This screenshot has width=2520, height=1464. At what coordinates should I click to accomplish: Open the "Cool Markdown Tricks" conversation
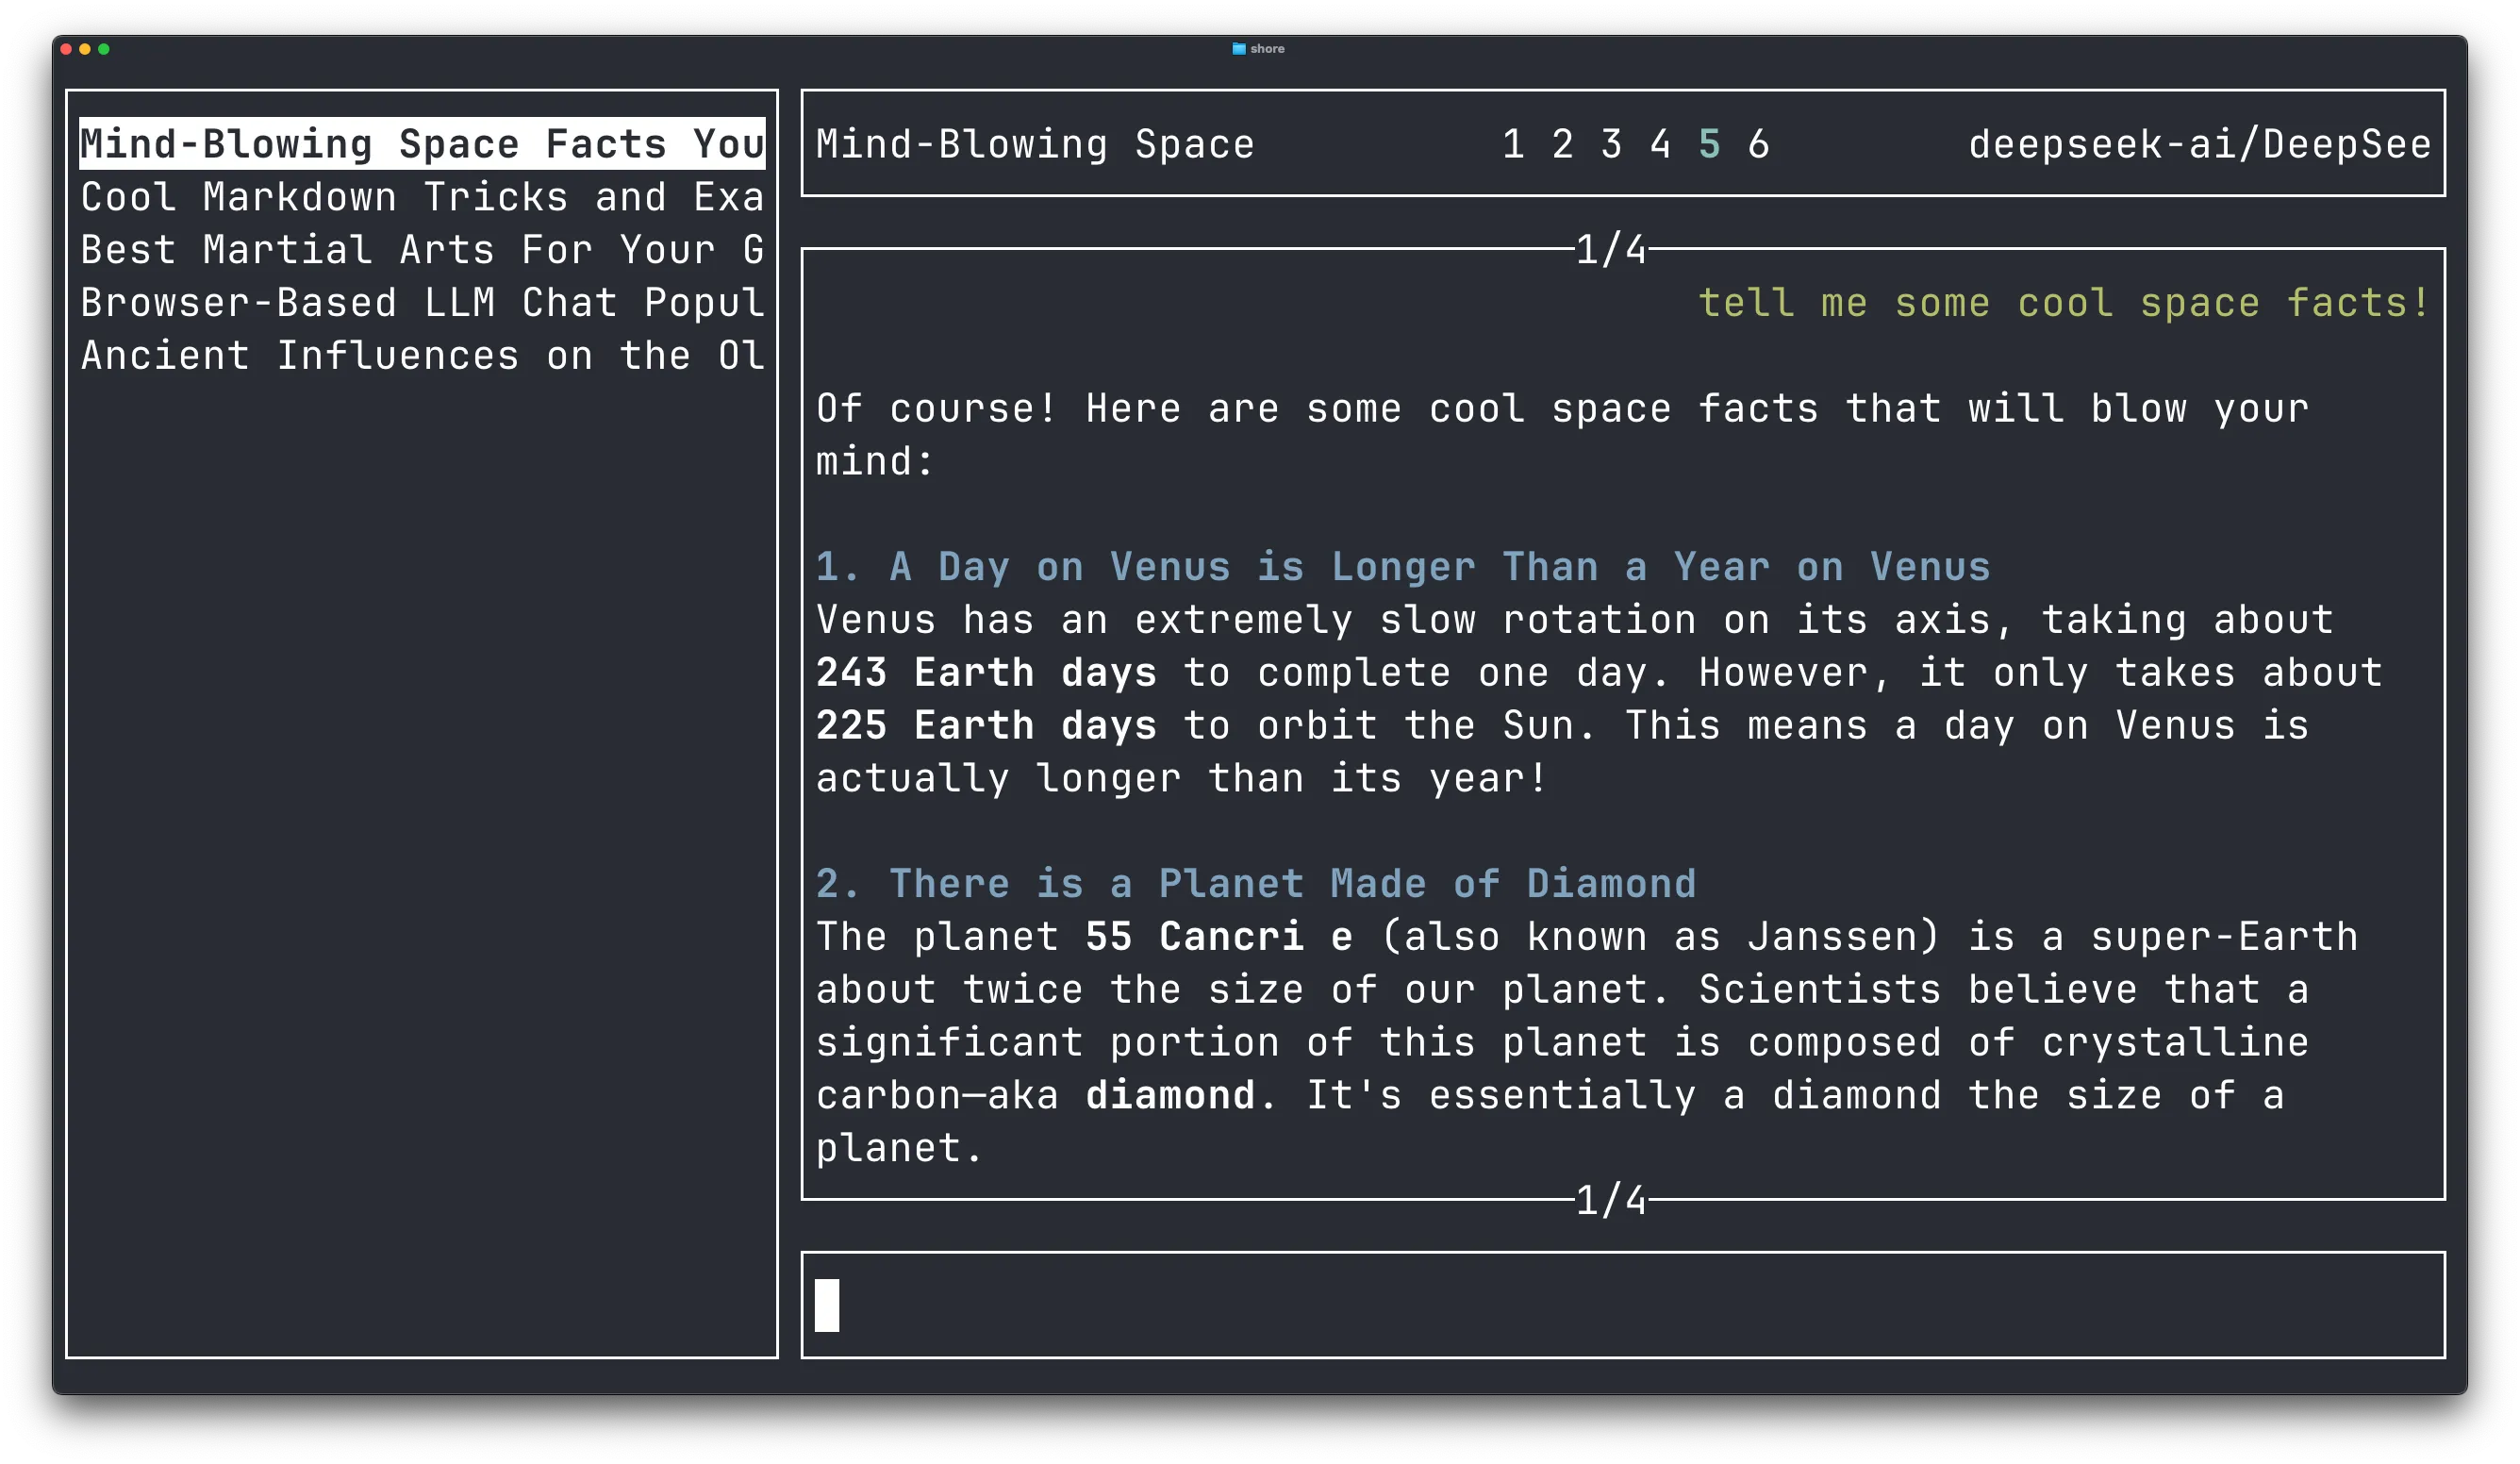[x=420, y=196]
